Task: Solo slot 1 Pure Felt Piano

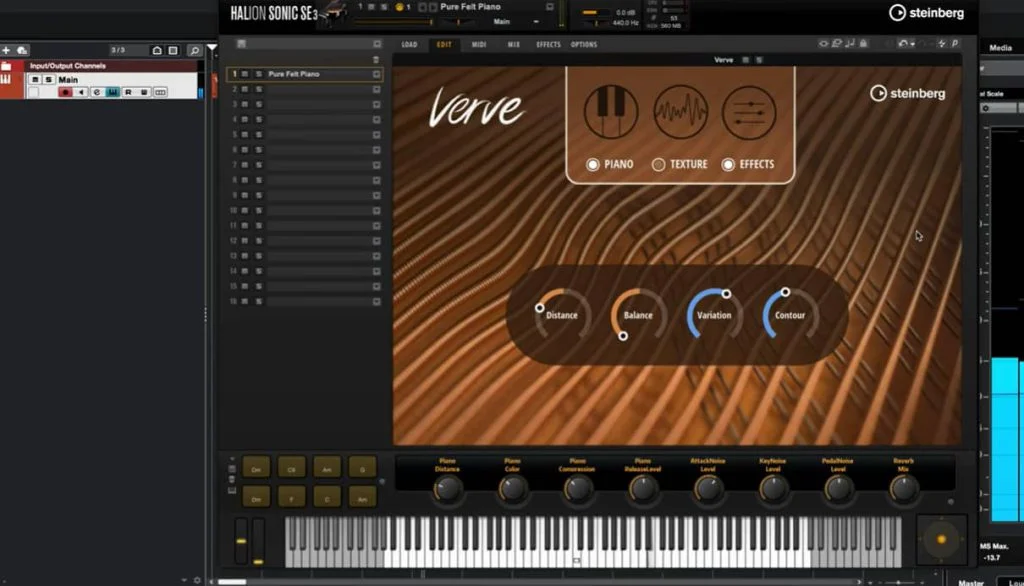Action: 259,74
